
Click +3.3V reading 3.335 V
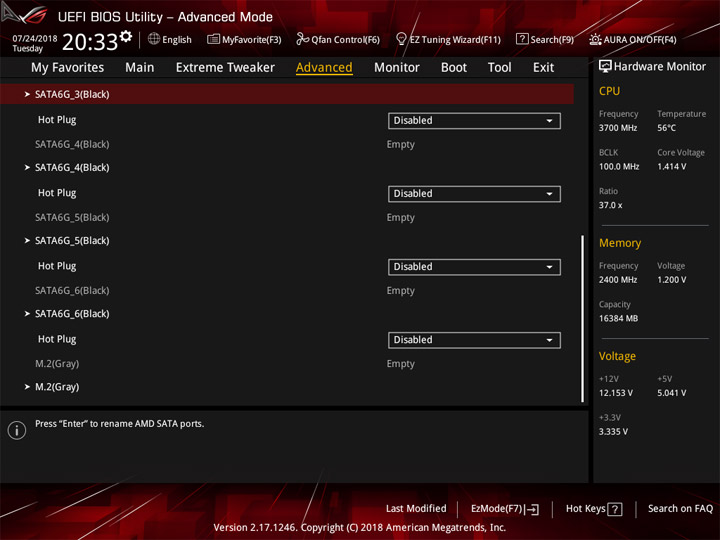click(x=613, y=432)
